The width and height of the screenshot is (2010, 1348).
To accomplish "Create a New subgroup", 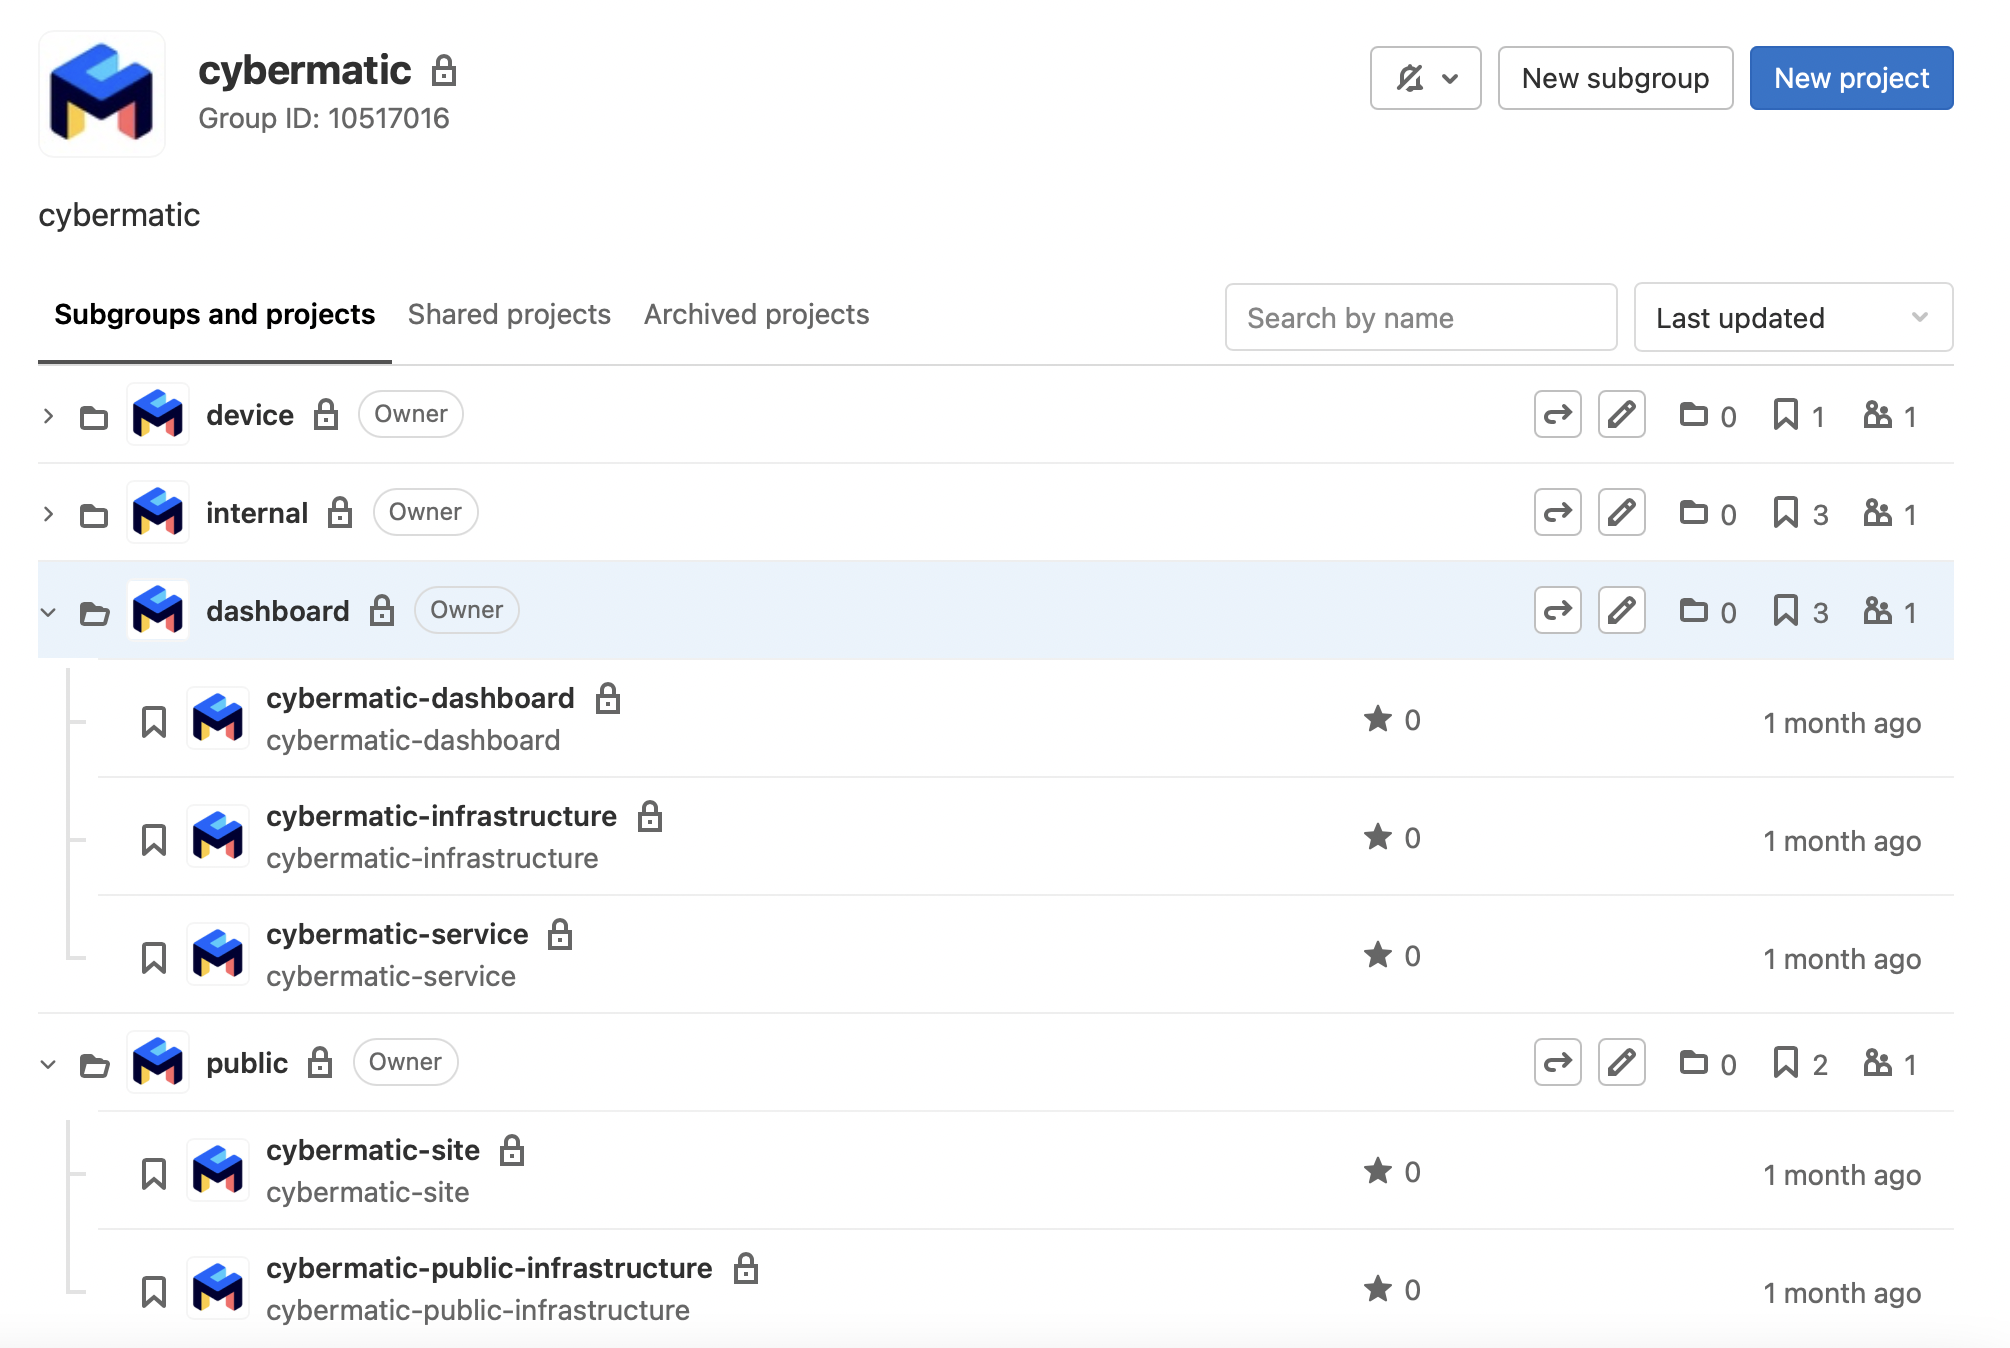I will (1614, 77).
